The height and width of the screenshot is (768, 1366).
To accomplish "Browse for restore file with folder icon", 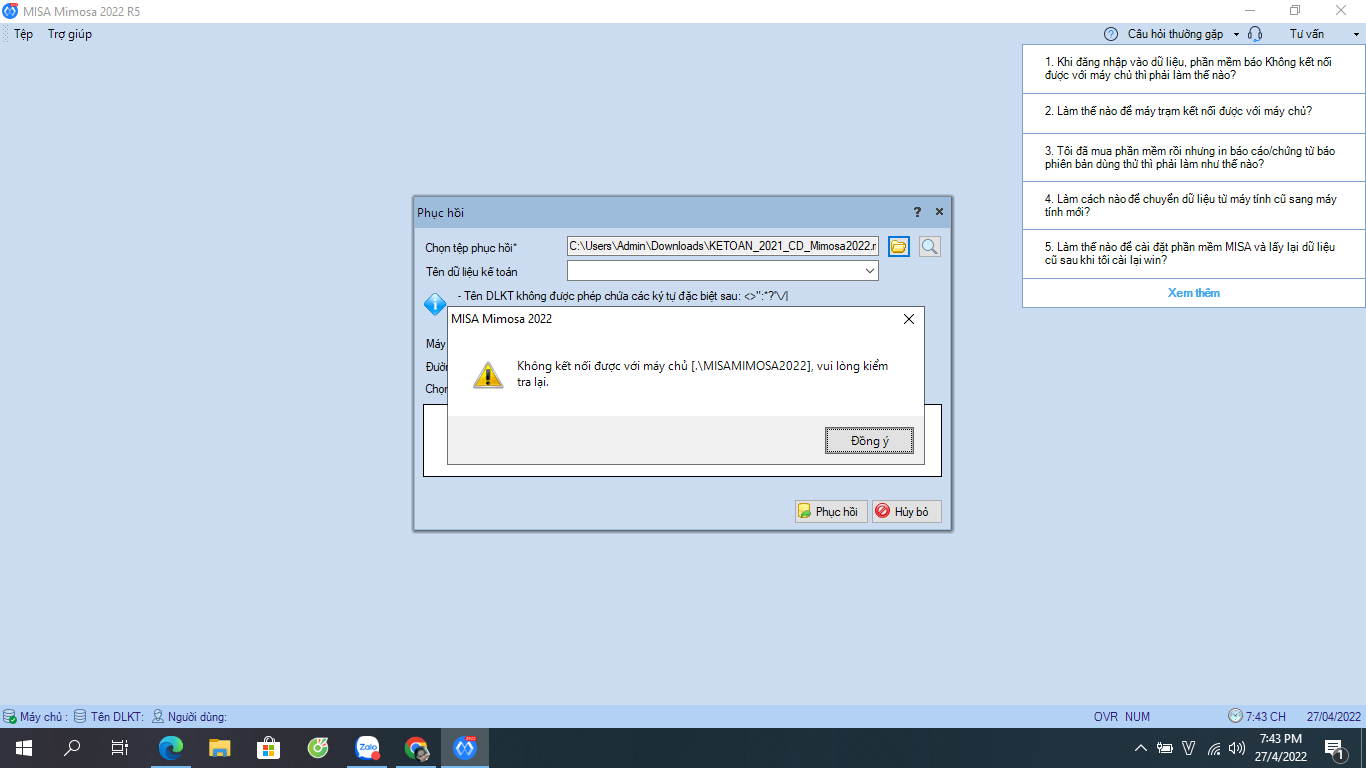I will pos(898,246).
